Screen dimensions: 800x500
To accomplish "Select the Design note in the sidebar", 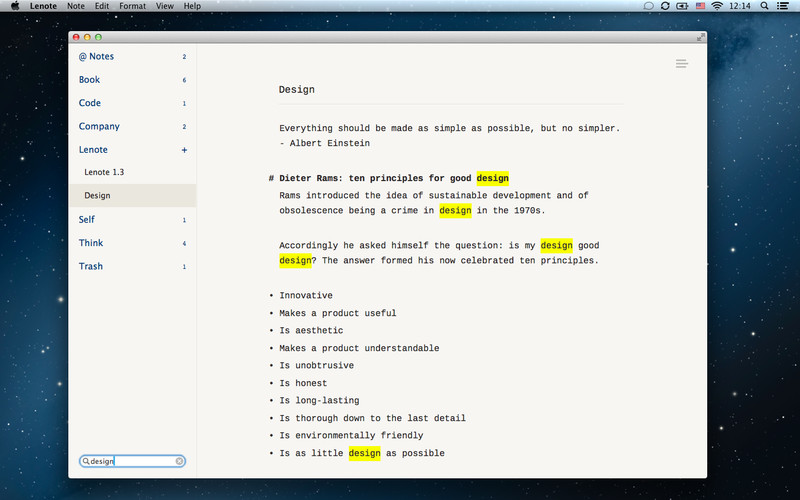I will click(x=133, y=195).
